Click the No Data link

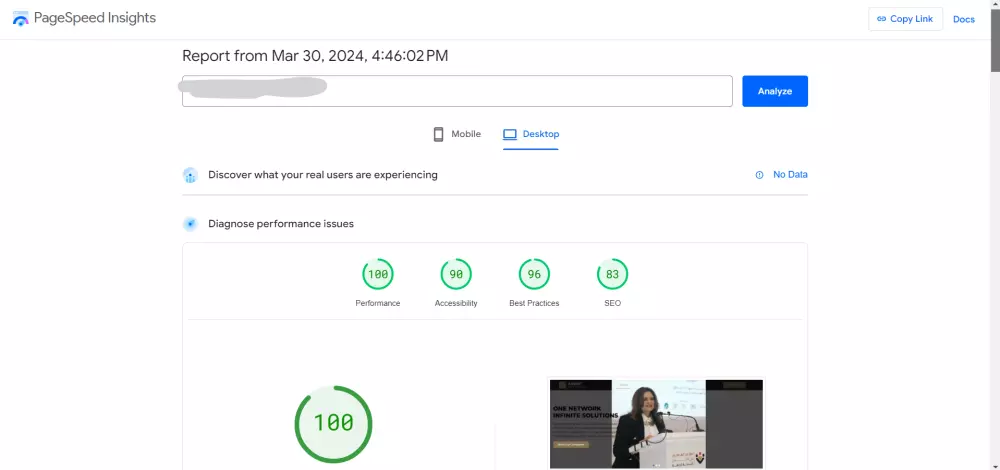[790, 175]
